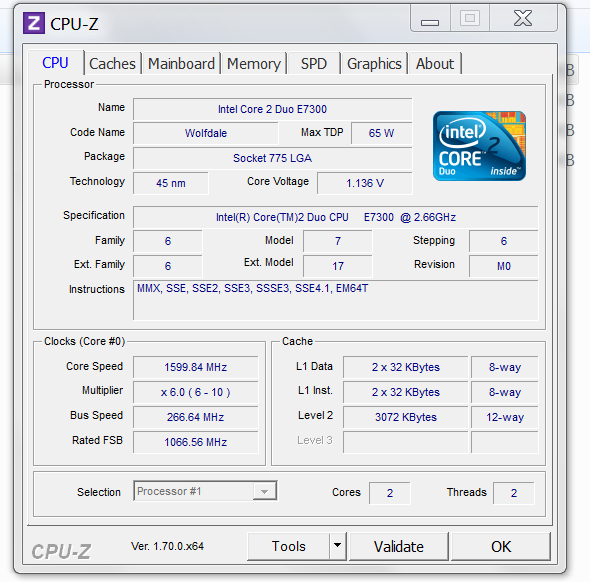Select the Wolfdale code name value

tap(206, 133)
